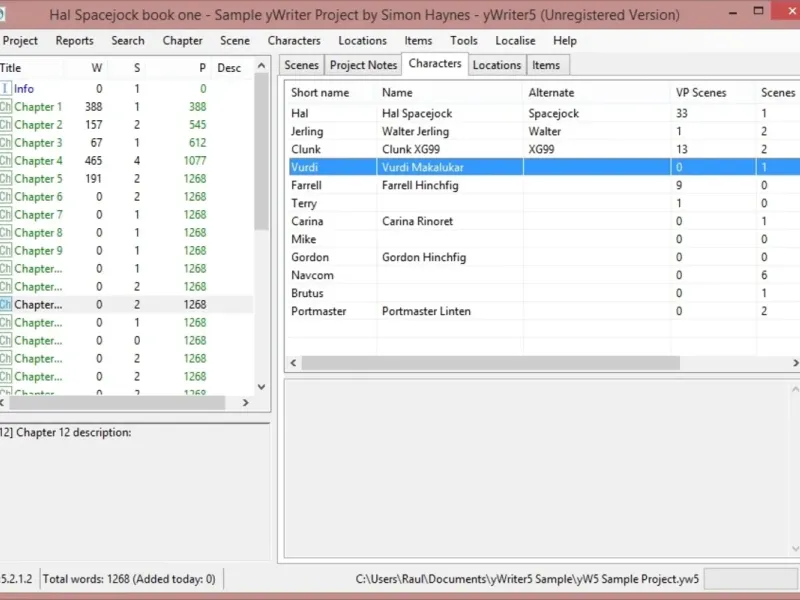Open the Help menu

pyautogui.click(x=565, y=41)
